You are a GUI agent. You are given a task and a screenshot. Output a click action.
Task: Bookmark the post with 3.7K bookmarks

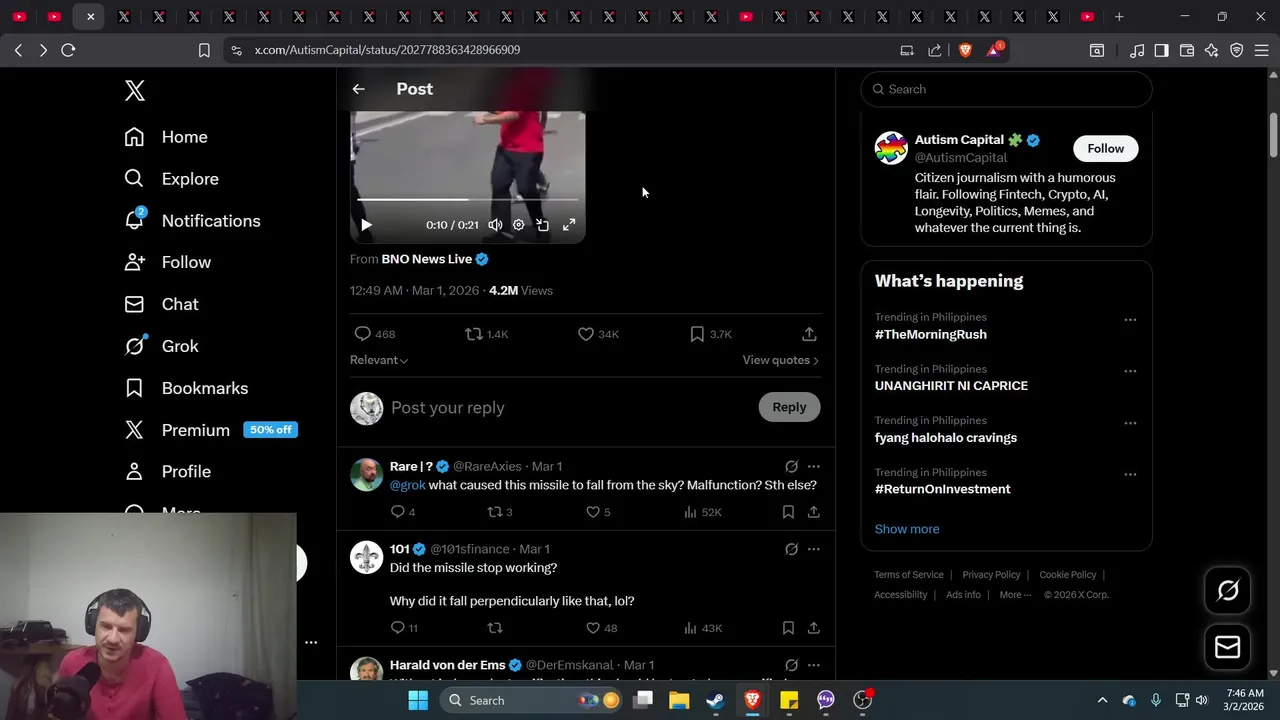tap(710, 334)
